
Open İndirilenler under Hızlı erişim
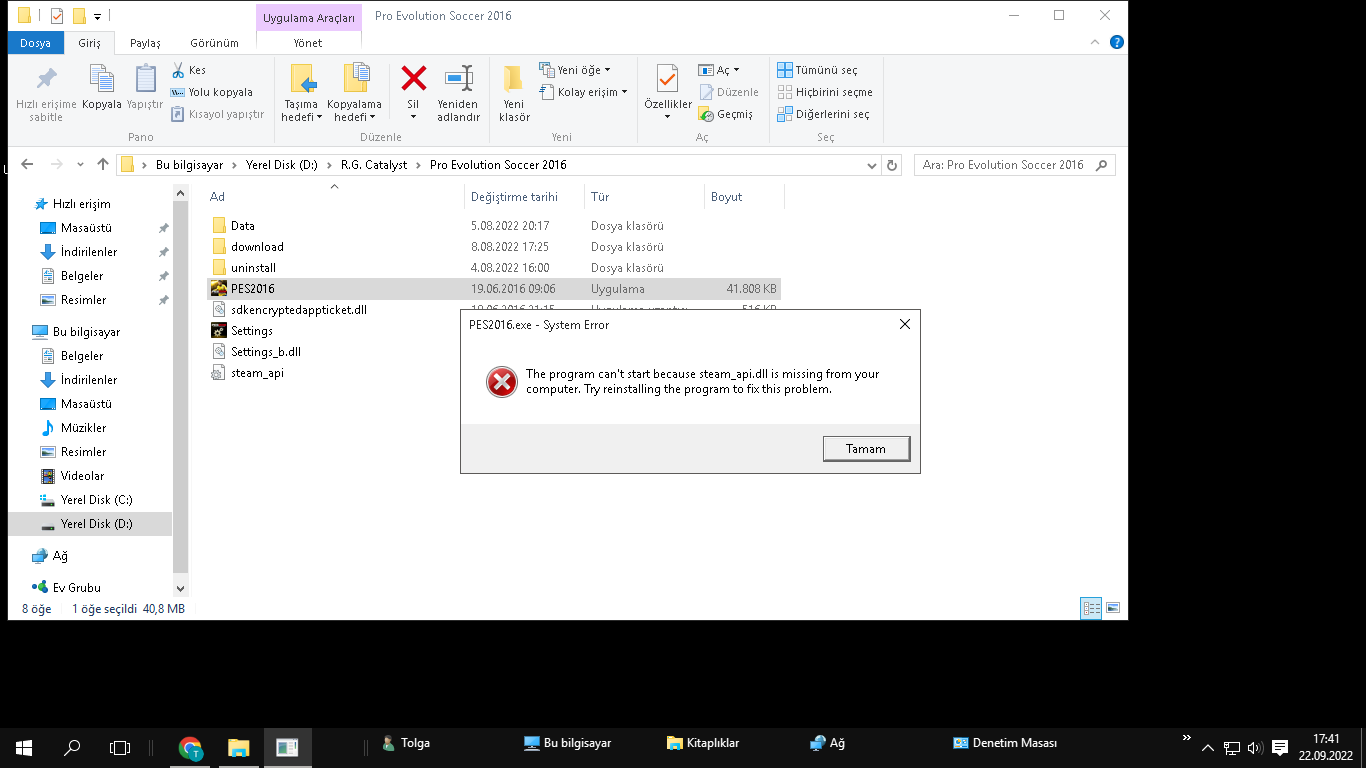click(x=89, y=252)
